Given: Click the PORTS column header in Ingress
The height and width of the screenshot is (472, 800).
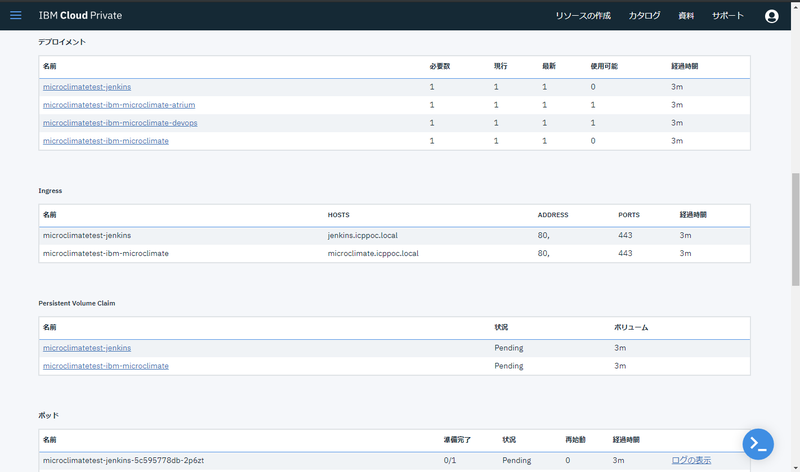Looking at the screenshot, I should click(x=629, y=215).
